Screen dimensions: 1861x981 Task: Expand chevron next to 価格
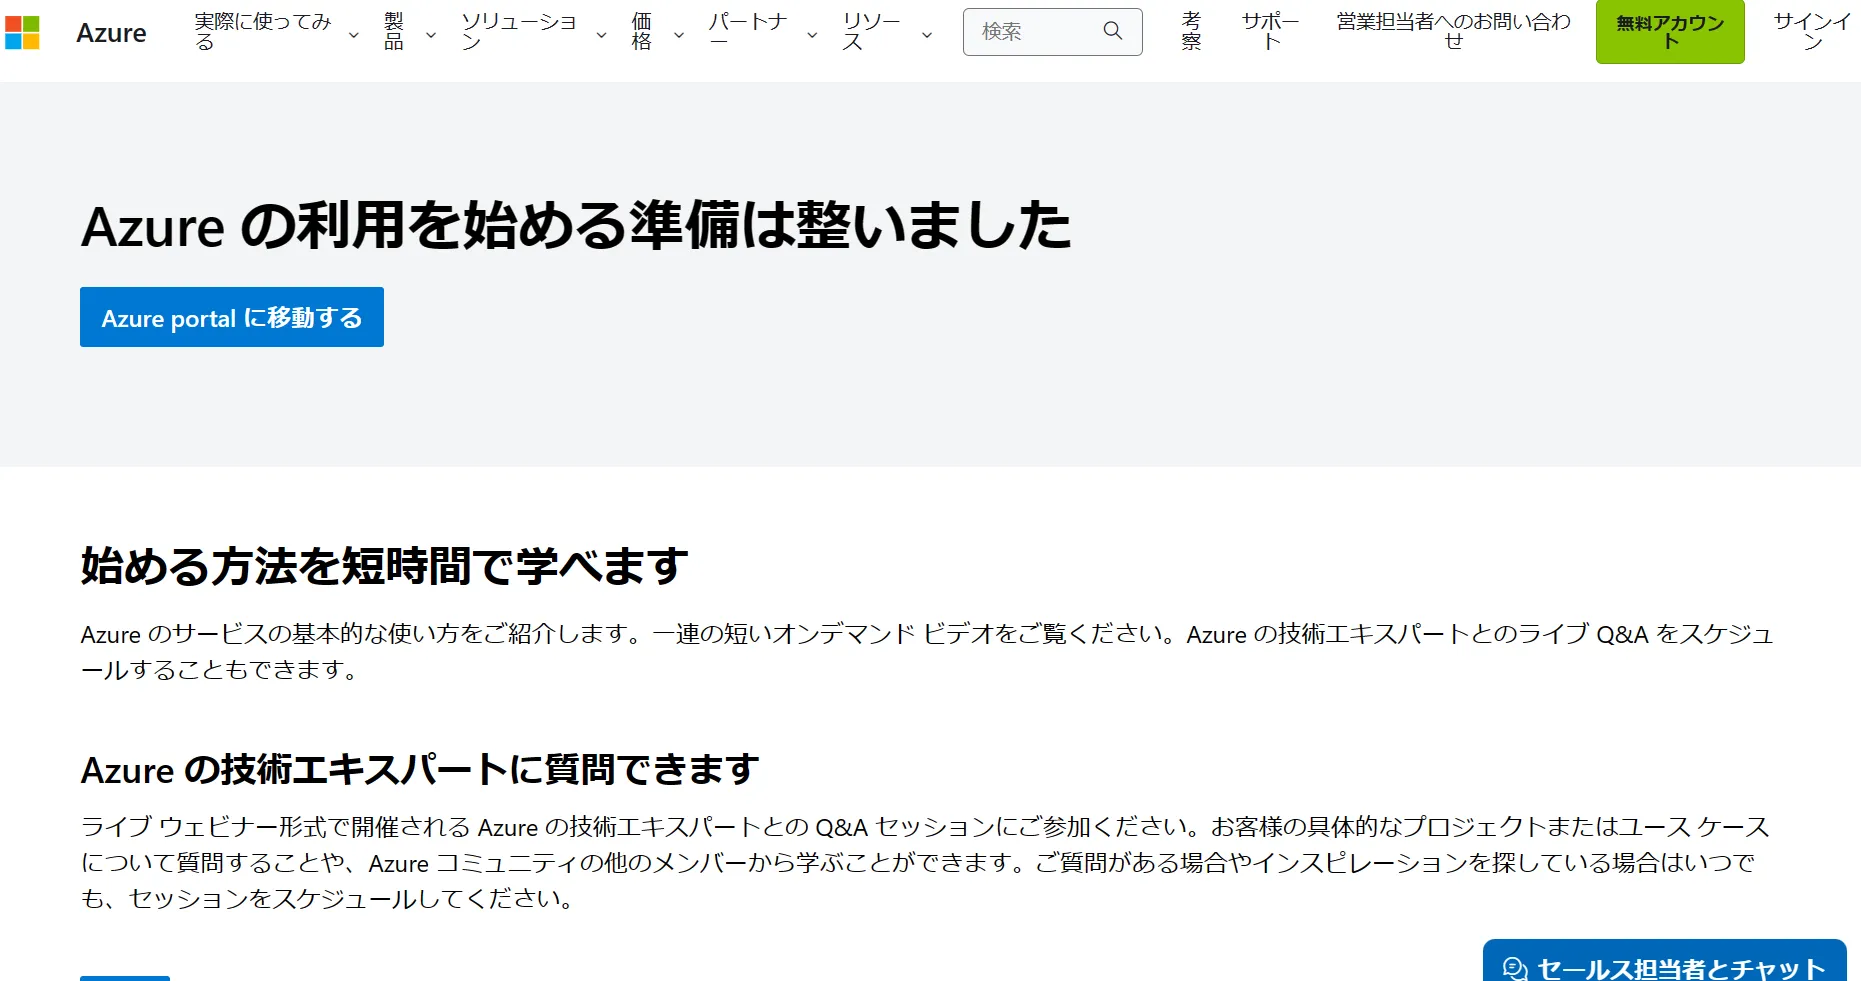click(679, 35)
